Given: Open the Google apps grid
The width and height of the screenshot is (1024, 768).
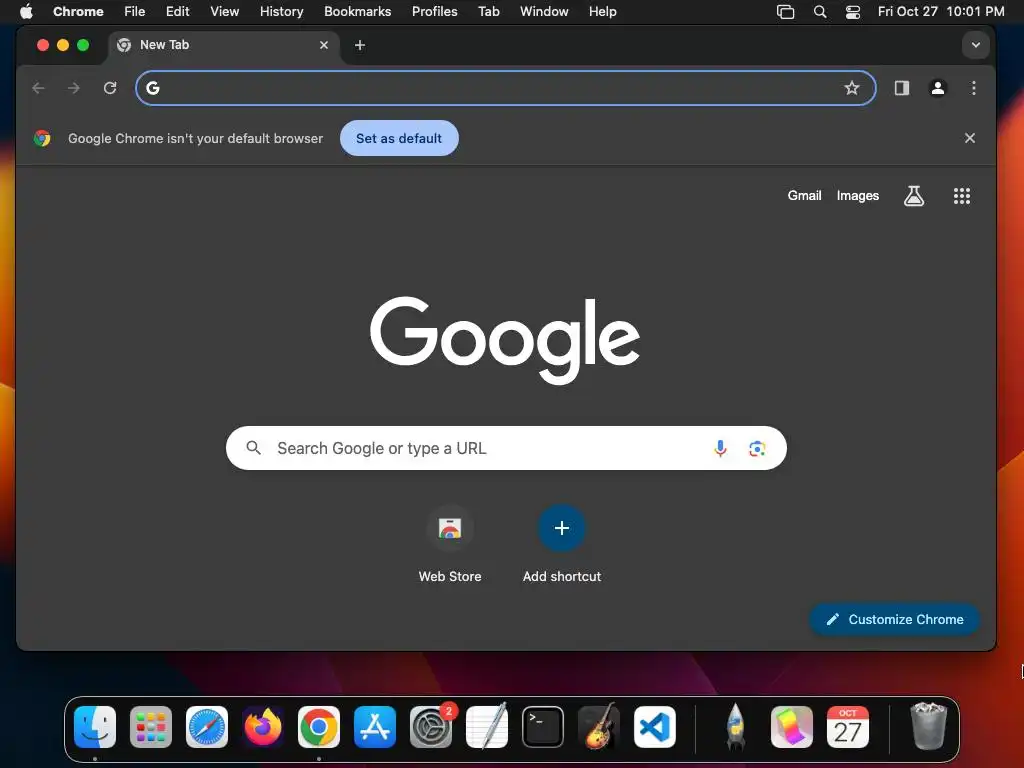Looking at the screenshot, I should pos(961,195).
